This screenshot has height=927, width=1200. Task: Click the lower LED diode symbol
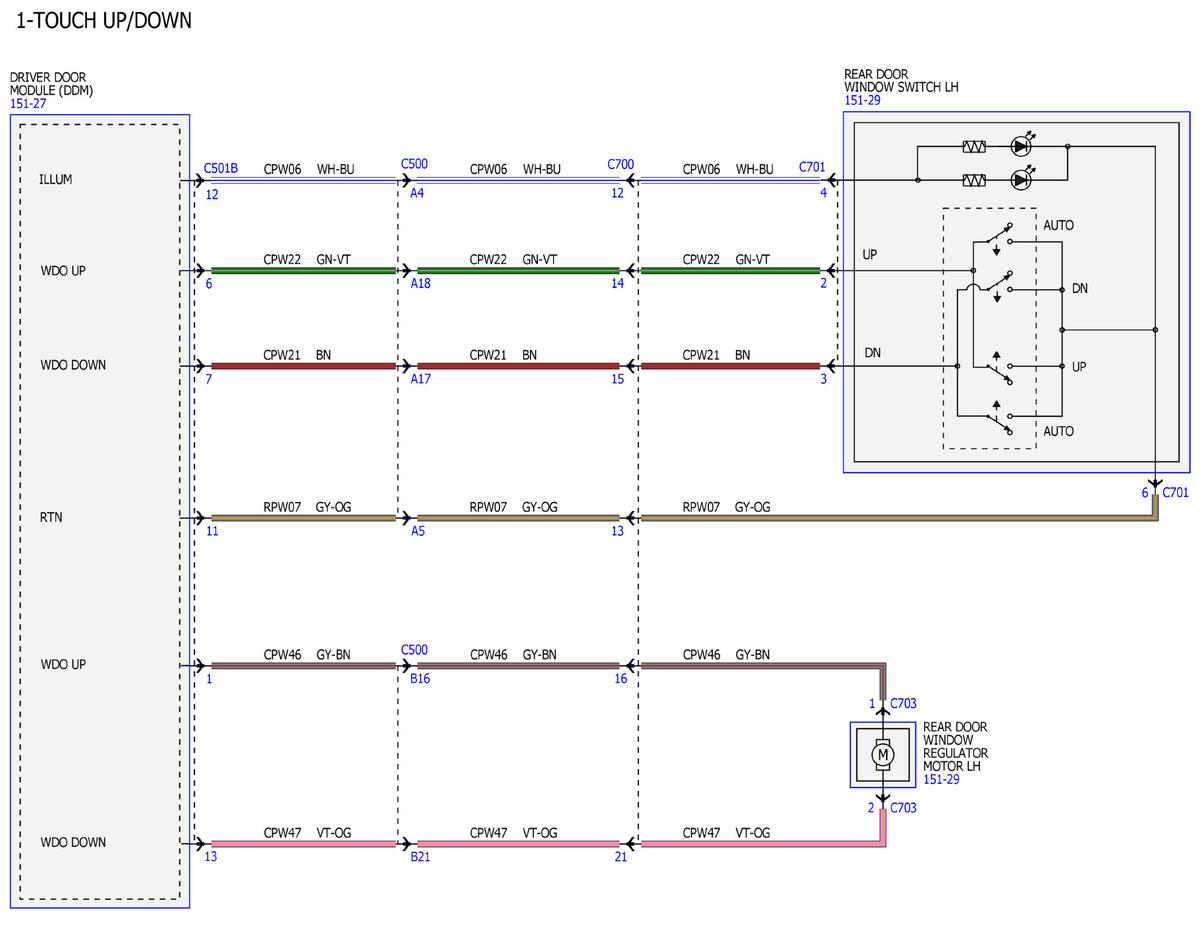click(1021, 180)
